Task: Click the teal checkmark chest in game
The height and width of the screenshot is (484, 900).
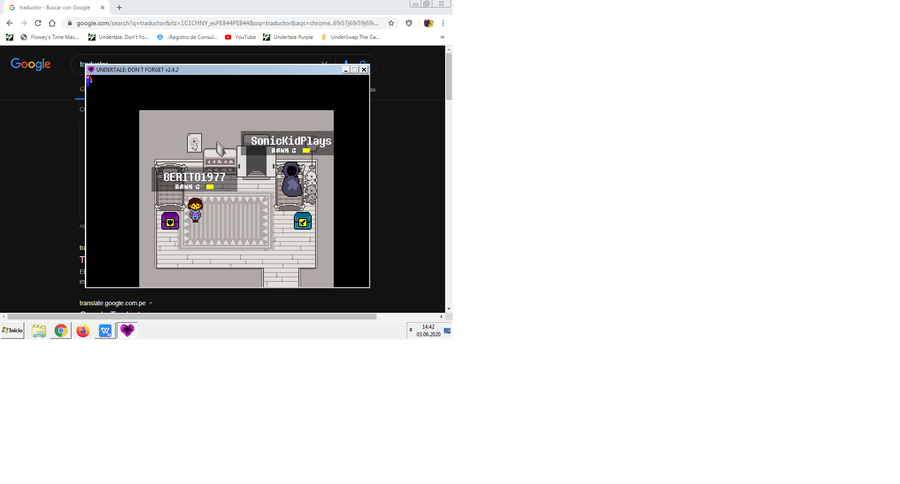Action: click(302, 221)
